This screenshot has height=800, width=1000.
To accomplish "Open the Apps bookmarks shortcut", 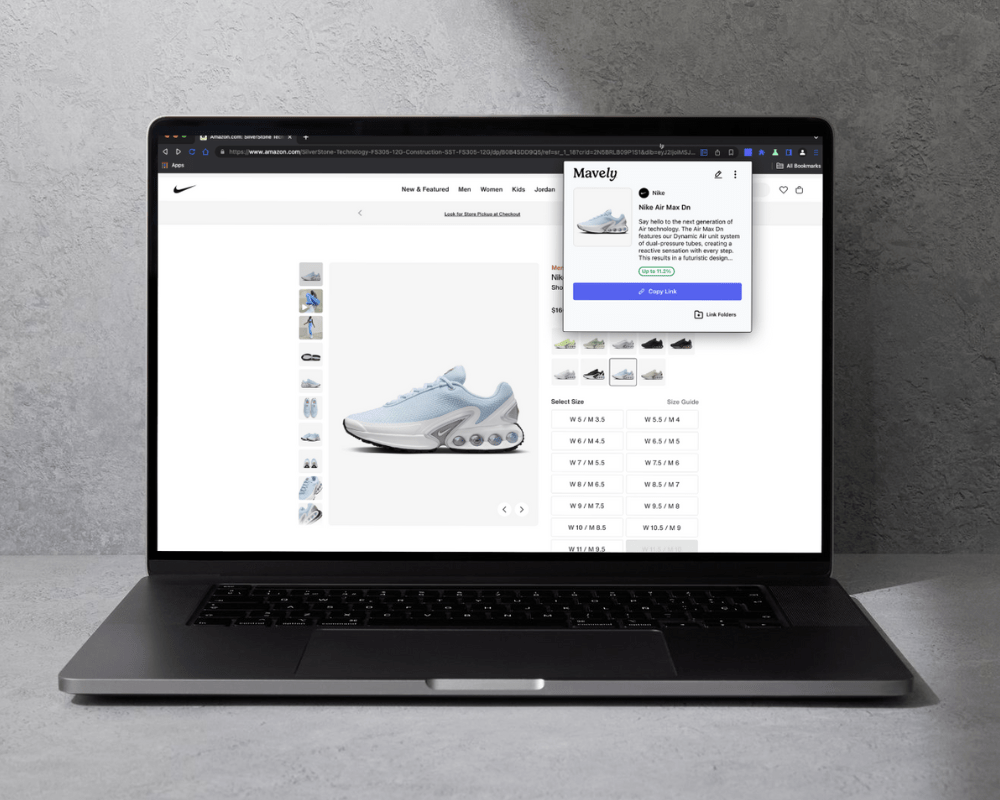I will 173,165.
